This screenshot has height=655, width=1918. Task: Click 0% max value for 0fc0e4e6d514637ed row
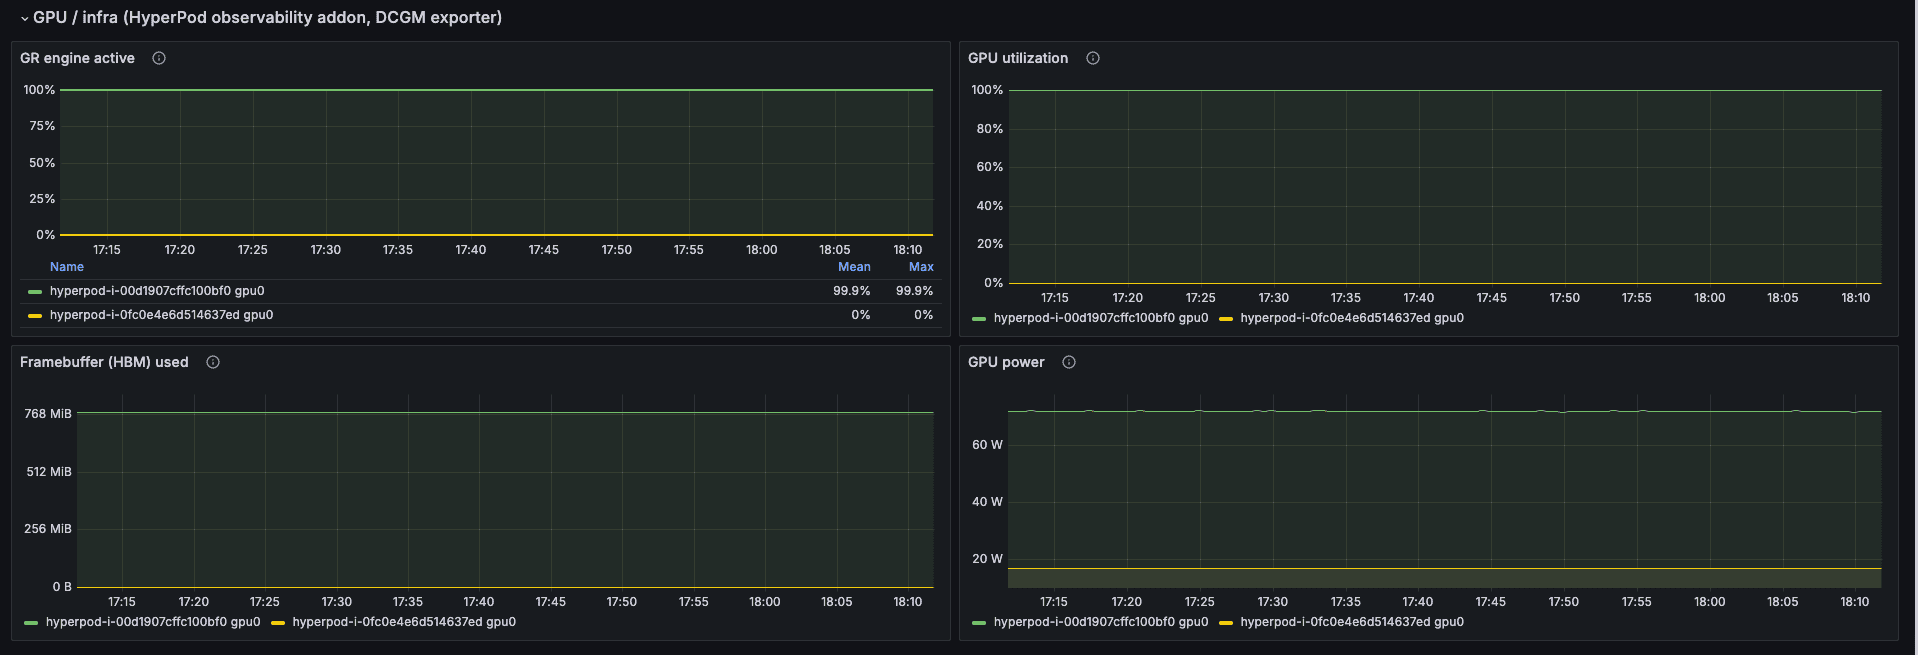(924, 315)
